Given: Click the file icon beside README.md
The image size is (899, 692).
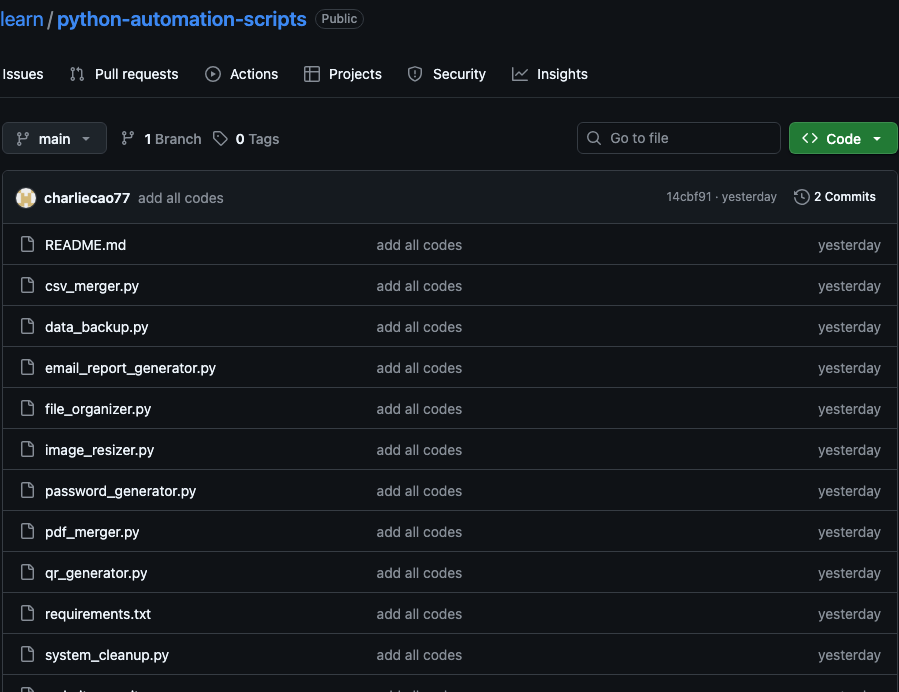Looking at the screenshot, I should (x=27, y=245).
